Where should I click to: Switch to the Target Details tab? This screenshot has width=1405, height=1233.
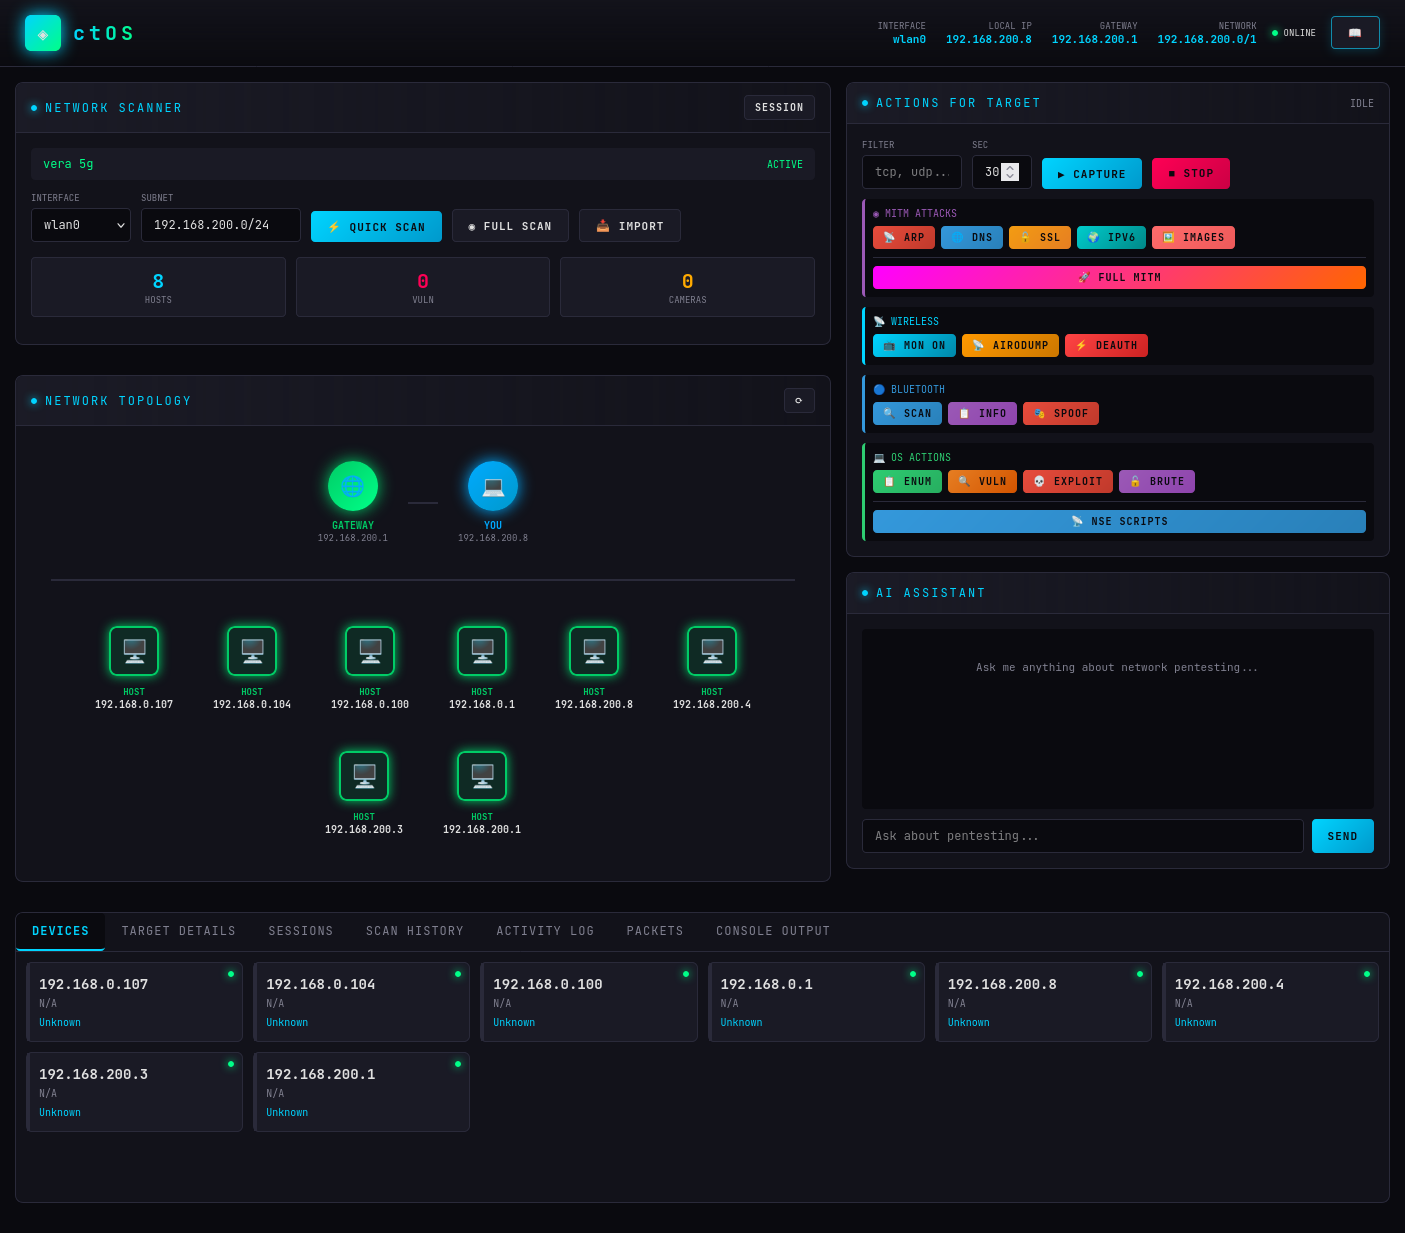[179, 932]
